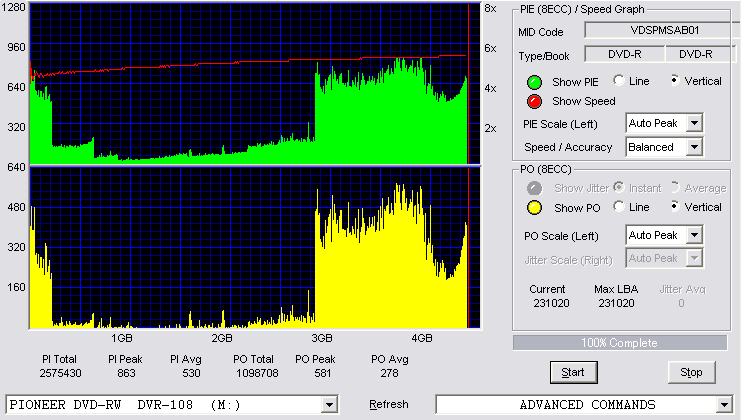Toggle the yellow Show PO indicator
Viewport: 742px width, 420px height.
[x=534, y=208]
